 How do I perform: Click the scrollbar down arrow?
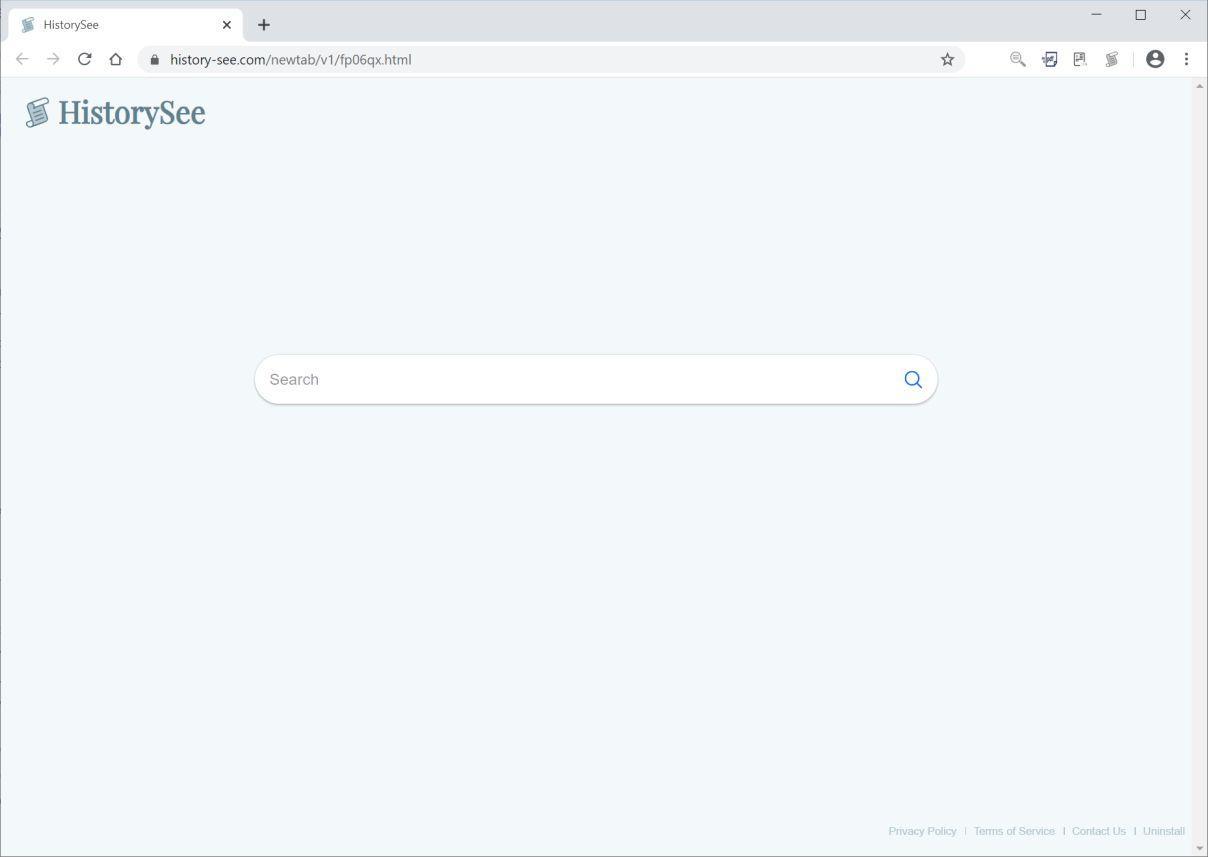tap(1200, 848)
